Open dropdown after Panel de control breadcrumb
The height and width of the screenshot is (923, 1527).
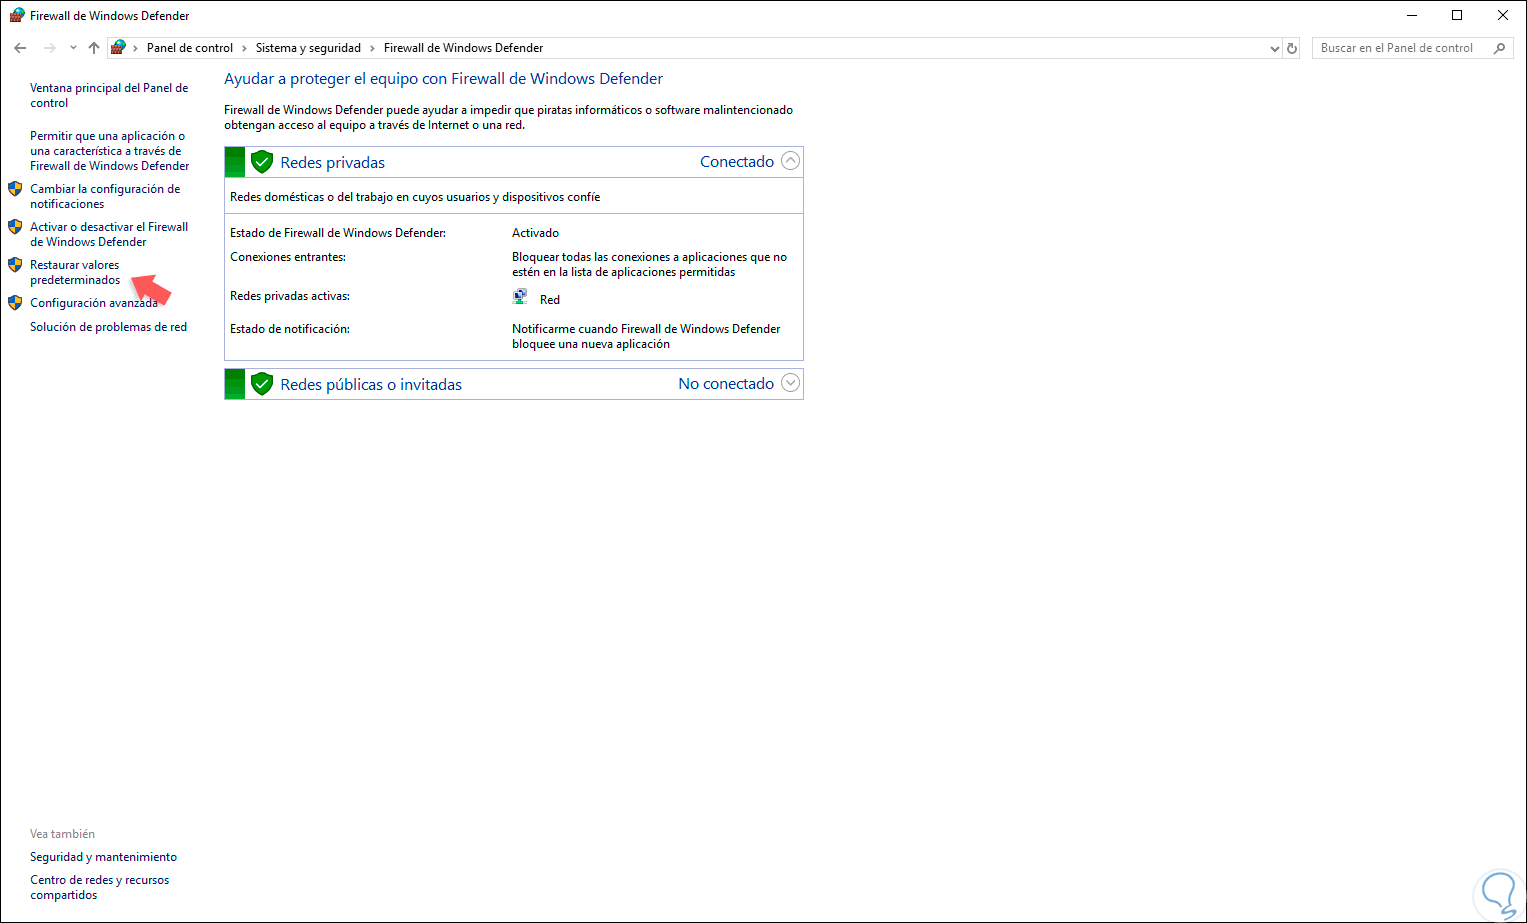pos(244,48)
